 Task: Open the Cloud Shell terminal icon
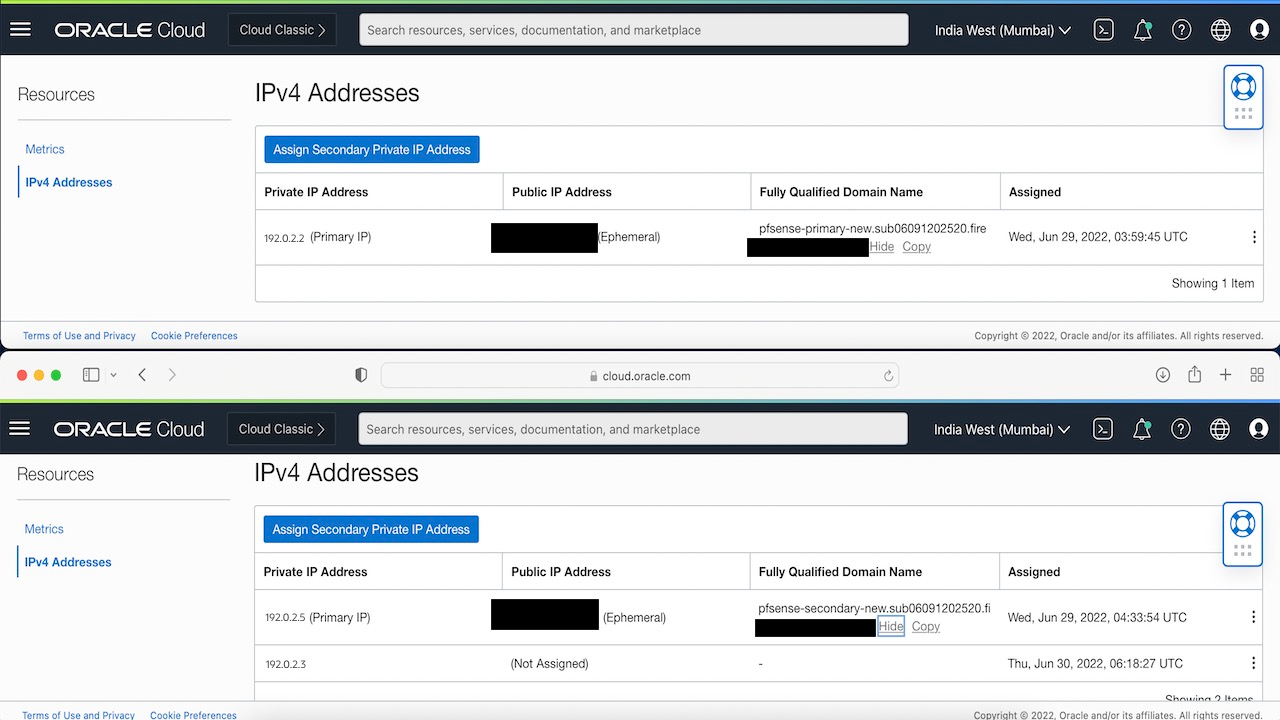pyautogui.click(x=1103, y=29)
